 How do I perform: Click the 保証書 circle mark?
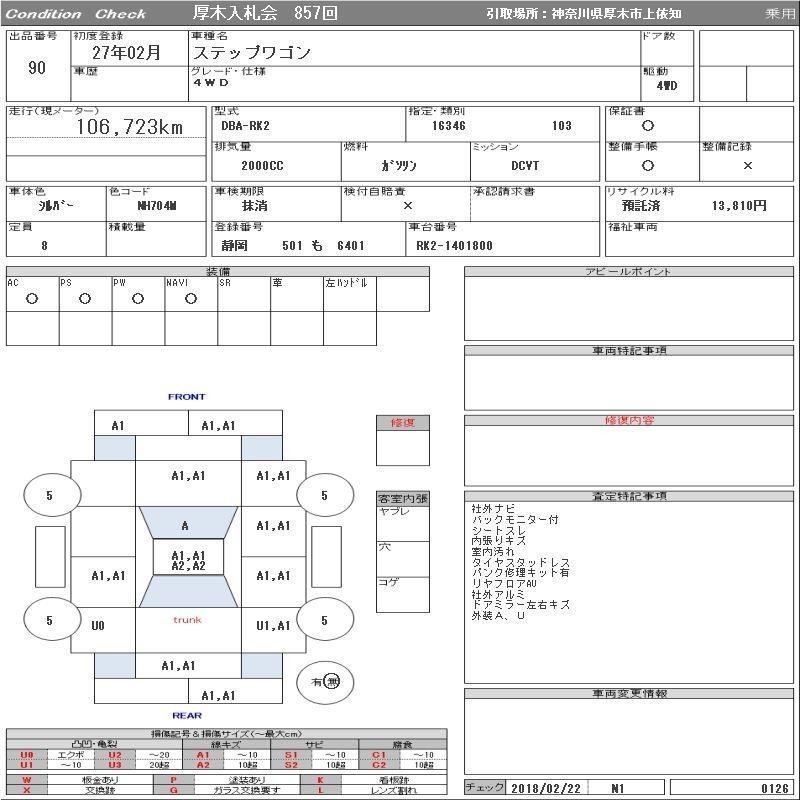(x=648, y=126)
